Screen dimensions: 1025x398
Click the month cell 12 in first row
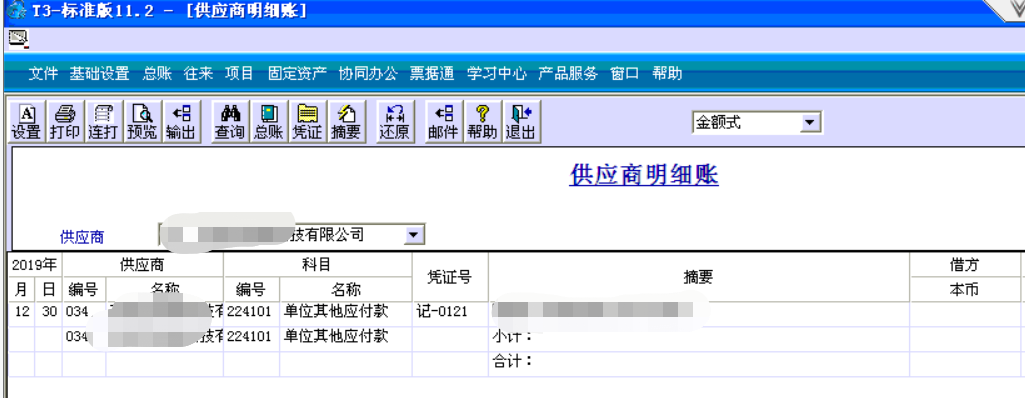[22, 311]
